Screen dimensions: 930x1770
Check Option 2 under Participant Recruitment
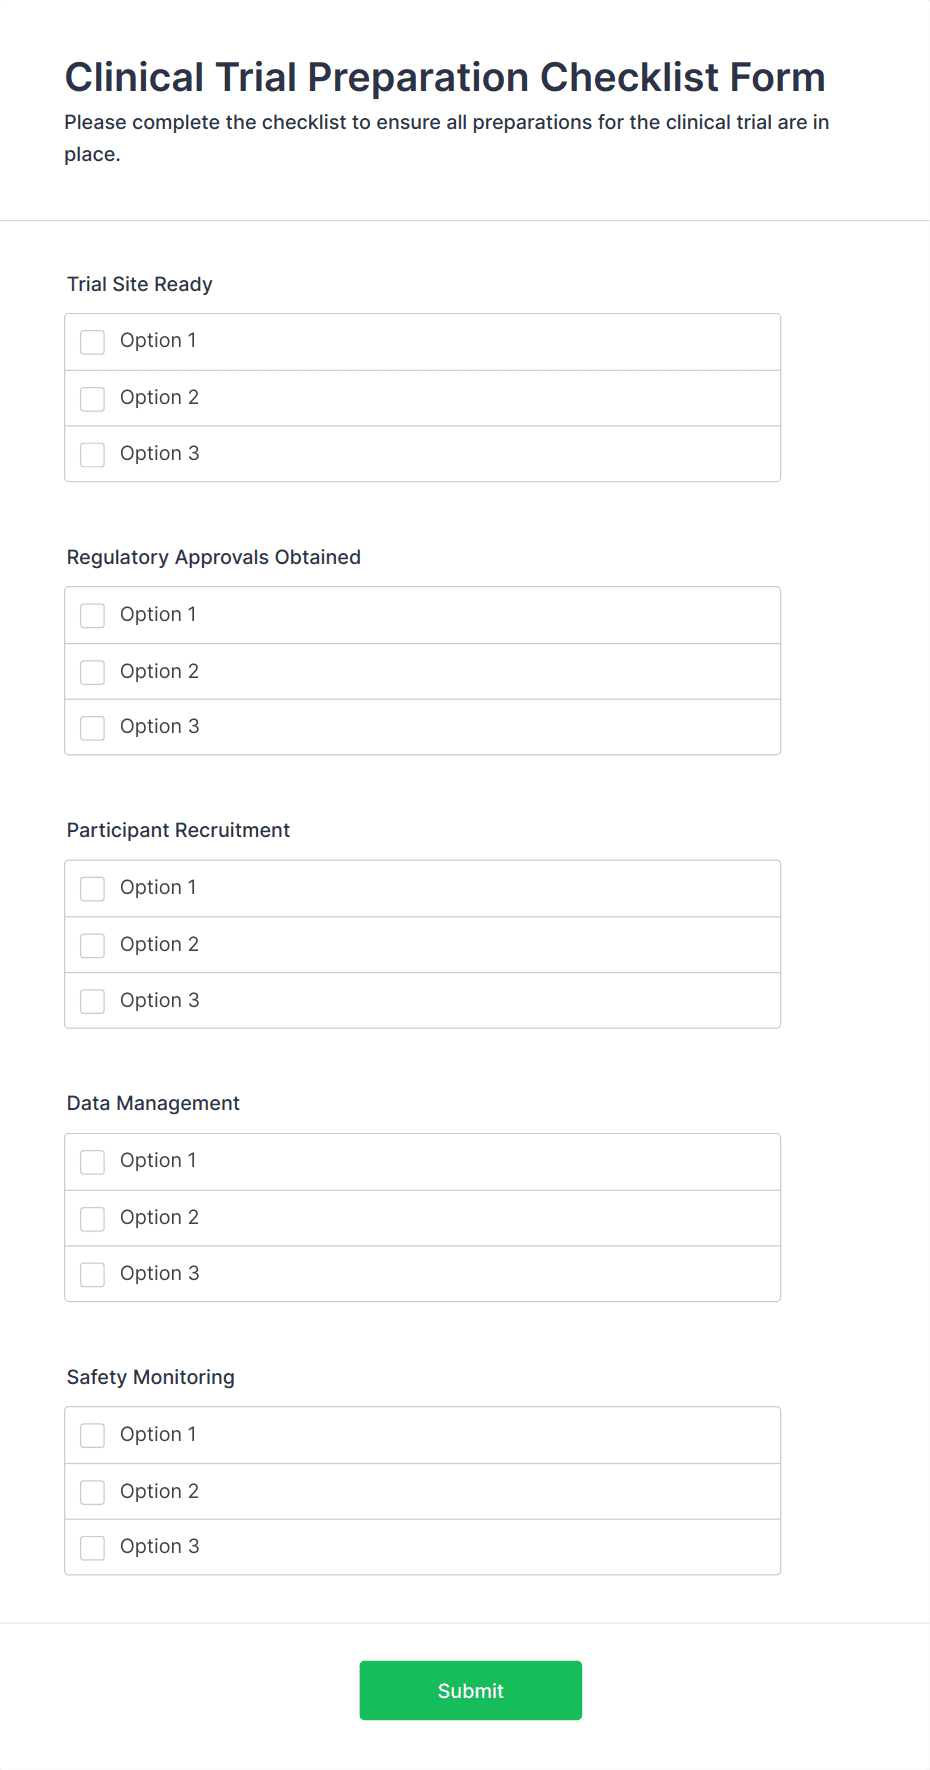coord(92,945)
